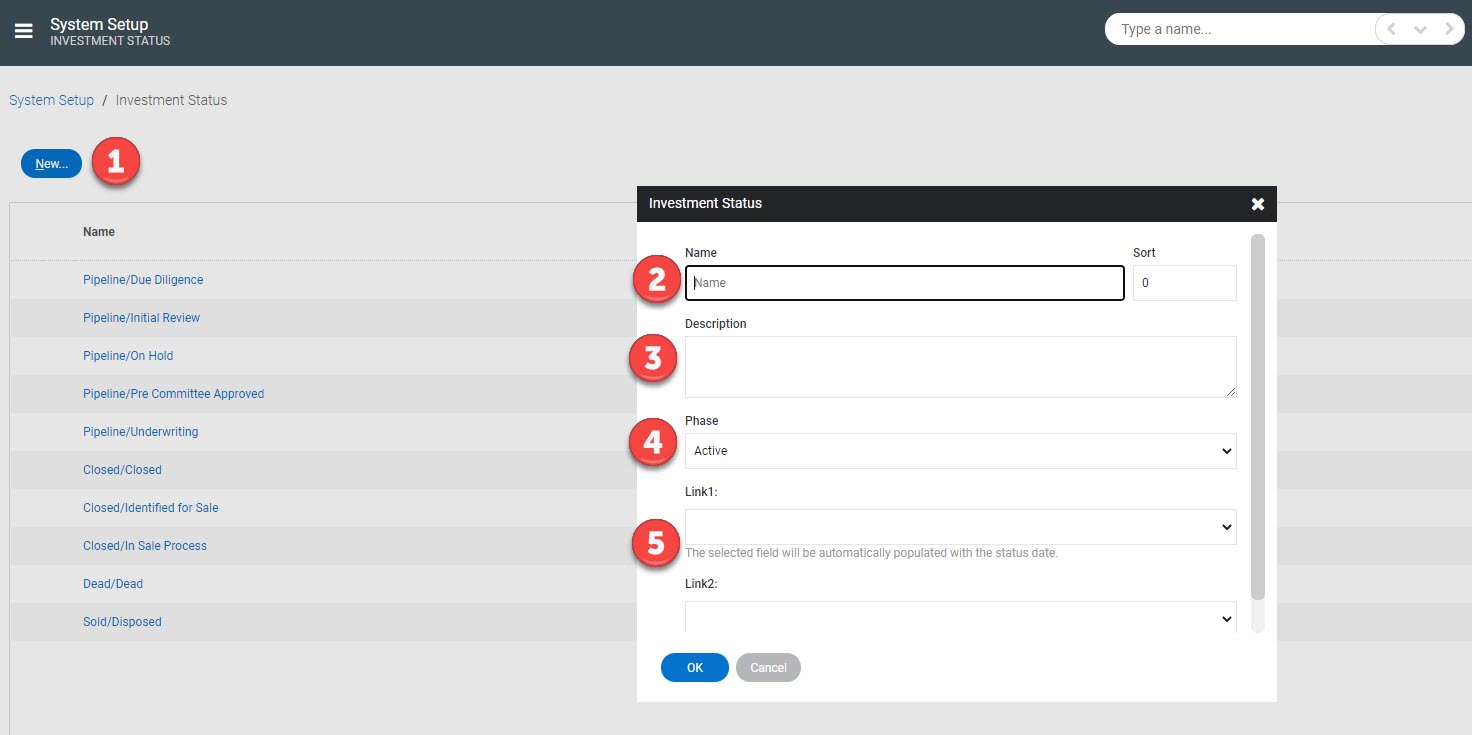Open the Link2 dropdown
This screenshot has width=1472, height=735.
click(960, 617)
